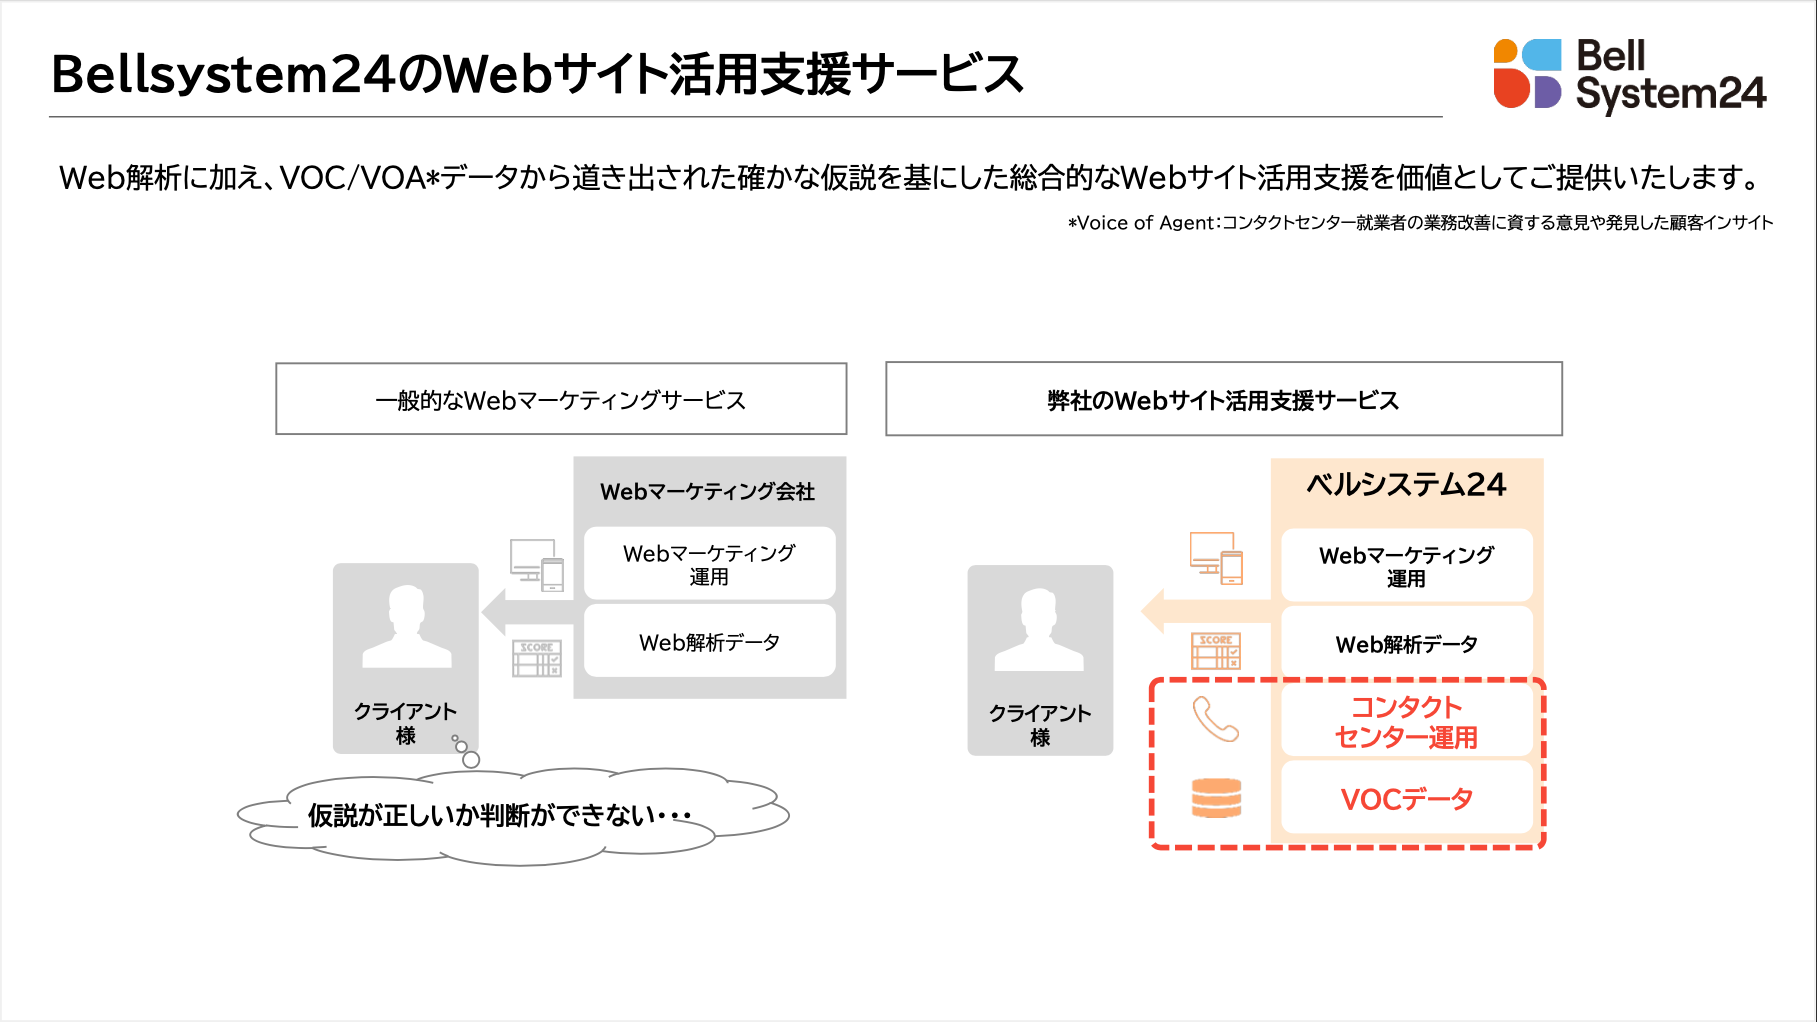This screenshot has height=1022, width=1817.
Task: Select orange panel's Web解析データ box
Action: point(1407,644)
